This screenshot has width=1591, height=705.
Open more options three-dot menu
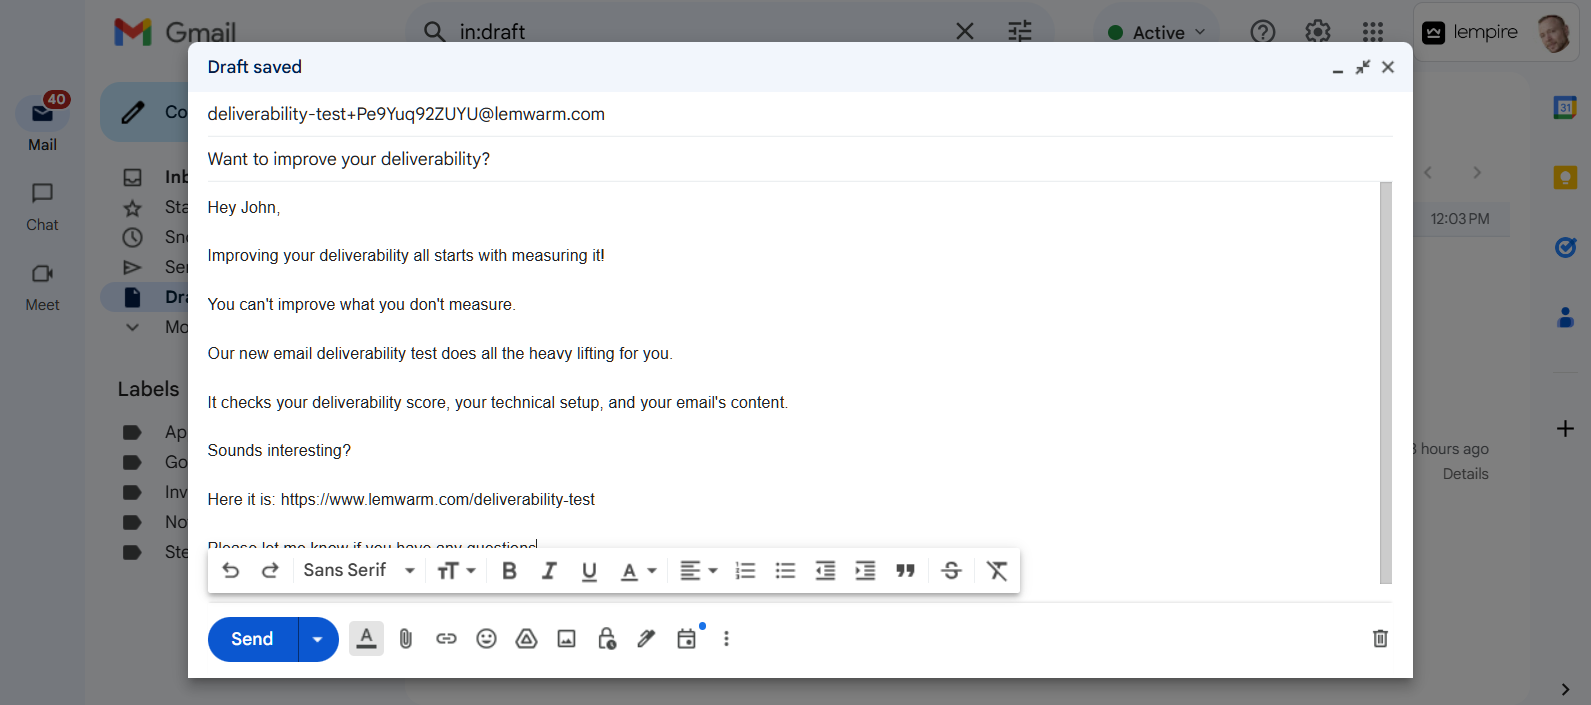726,638
